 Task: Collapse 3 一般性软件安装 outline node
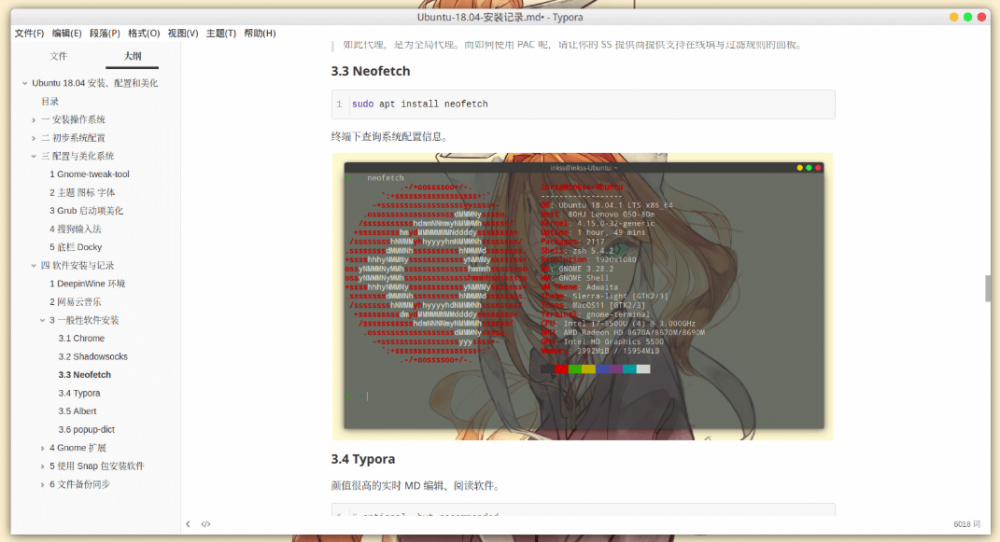pyautogui.click(x=43, y=321)
